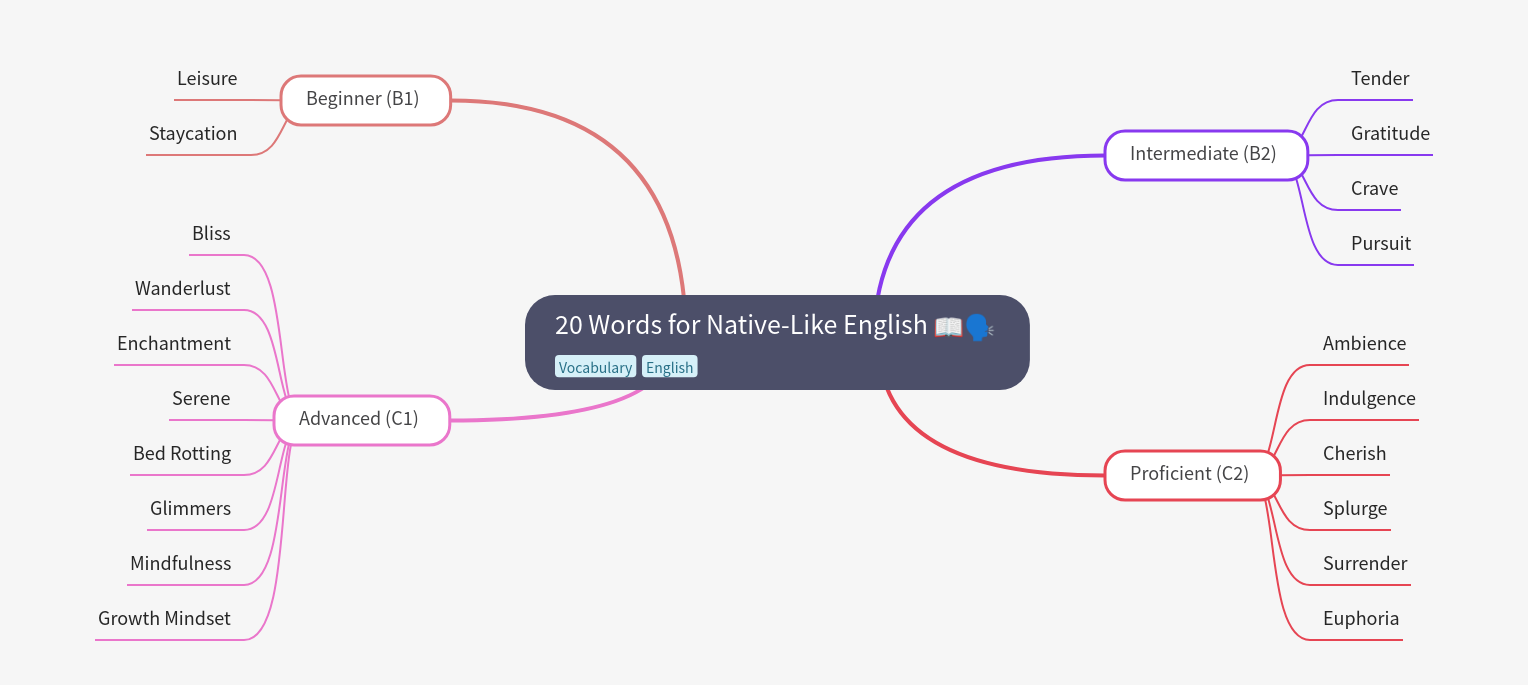Click the word Euphoria
Screen dimensions: 1528x685
click(x=1361, y=618)
